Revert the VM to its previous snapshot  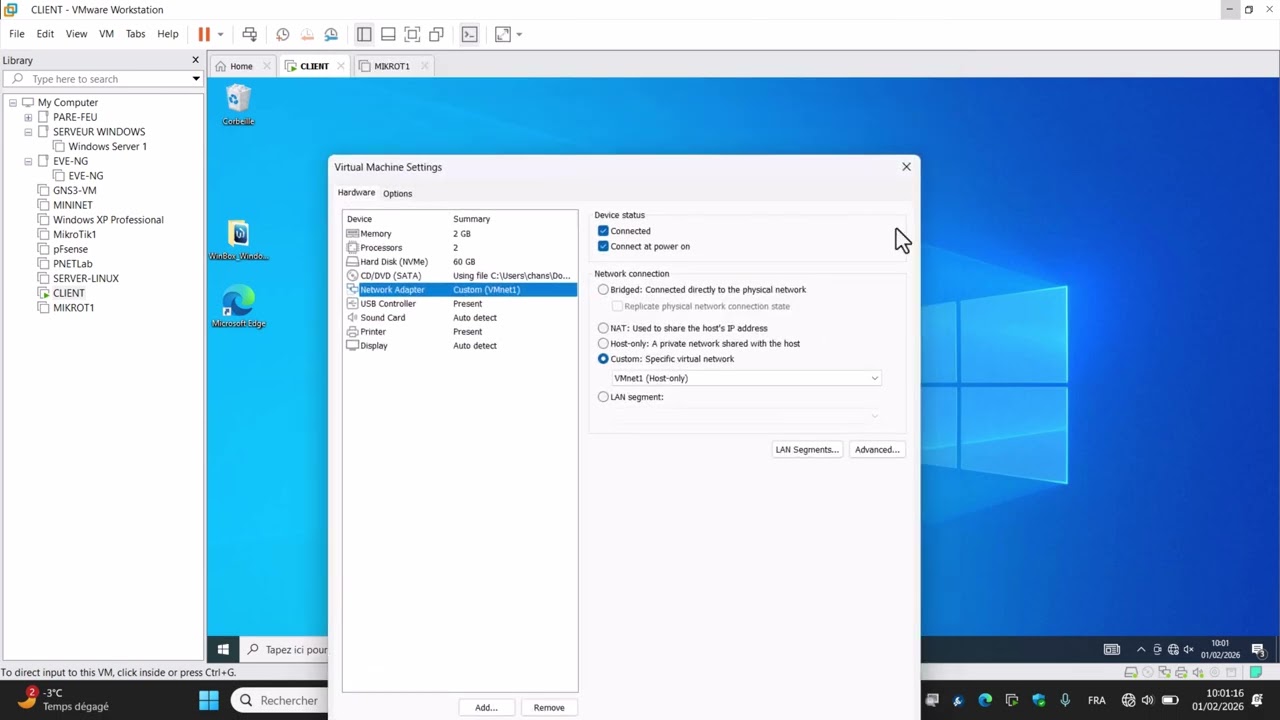click(307, 34)
